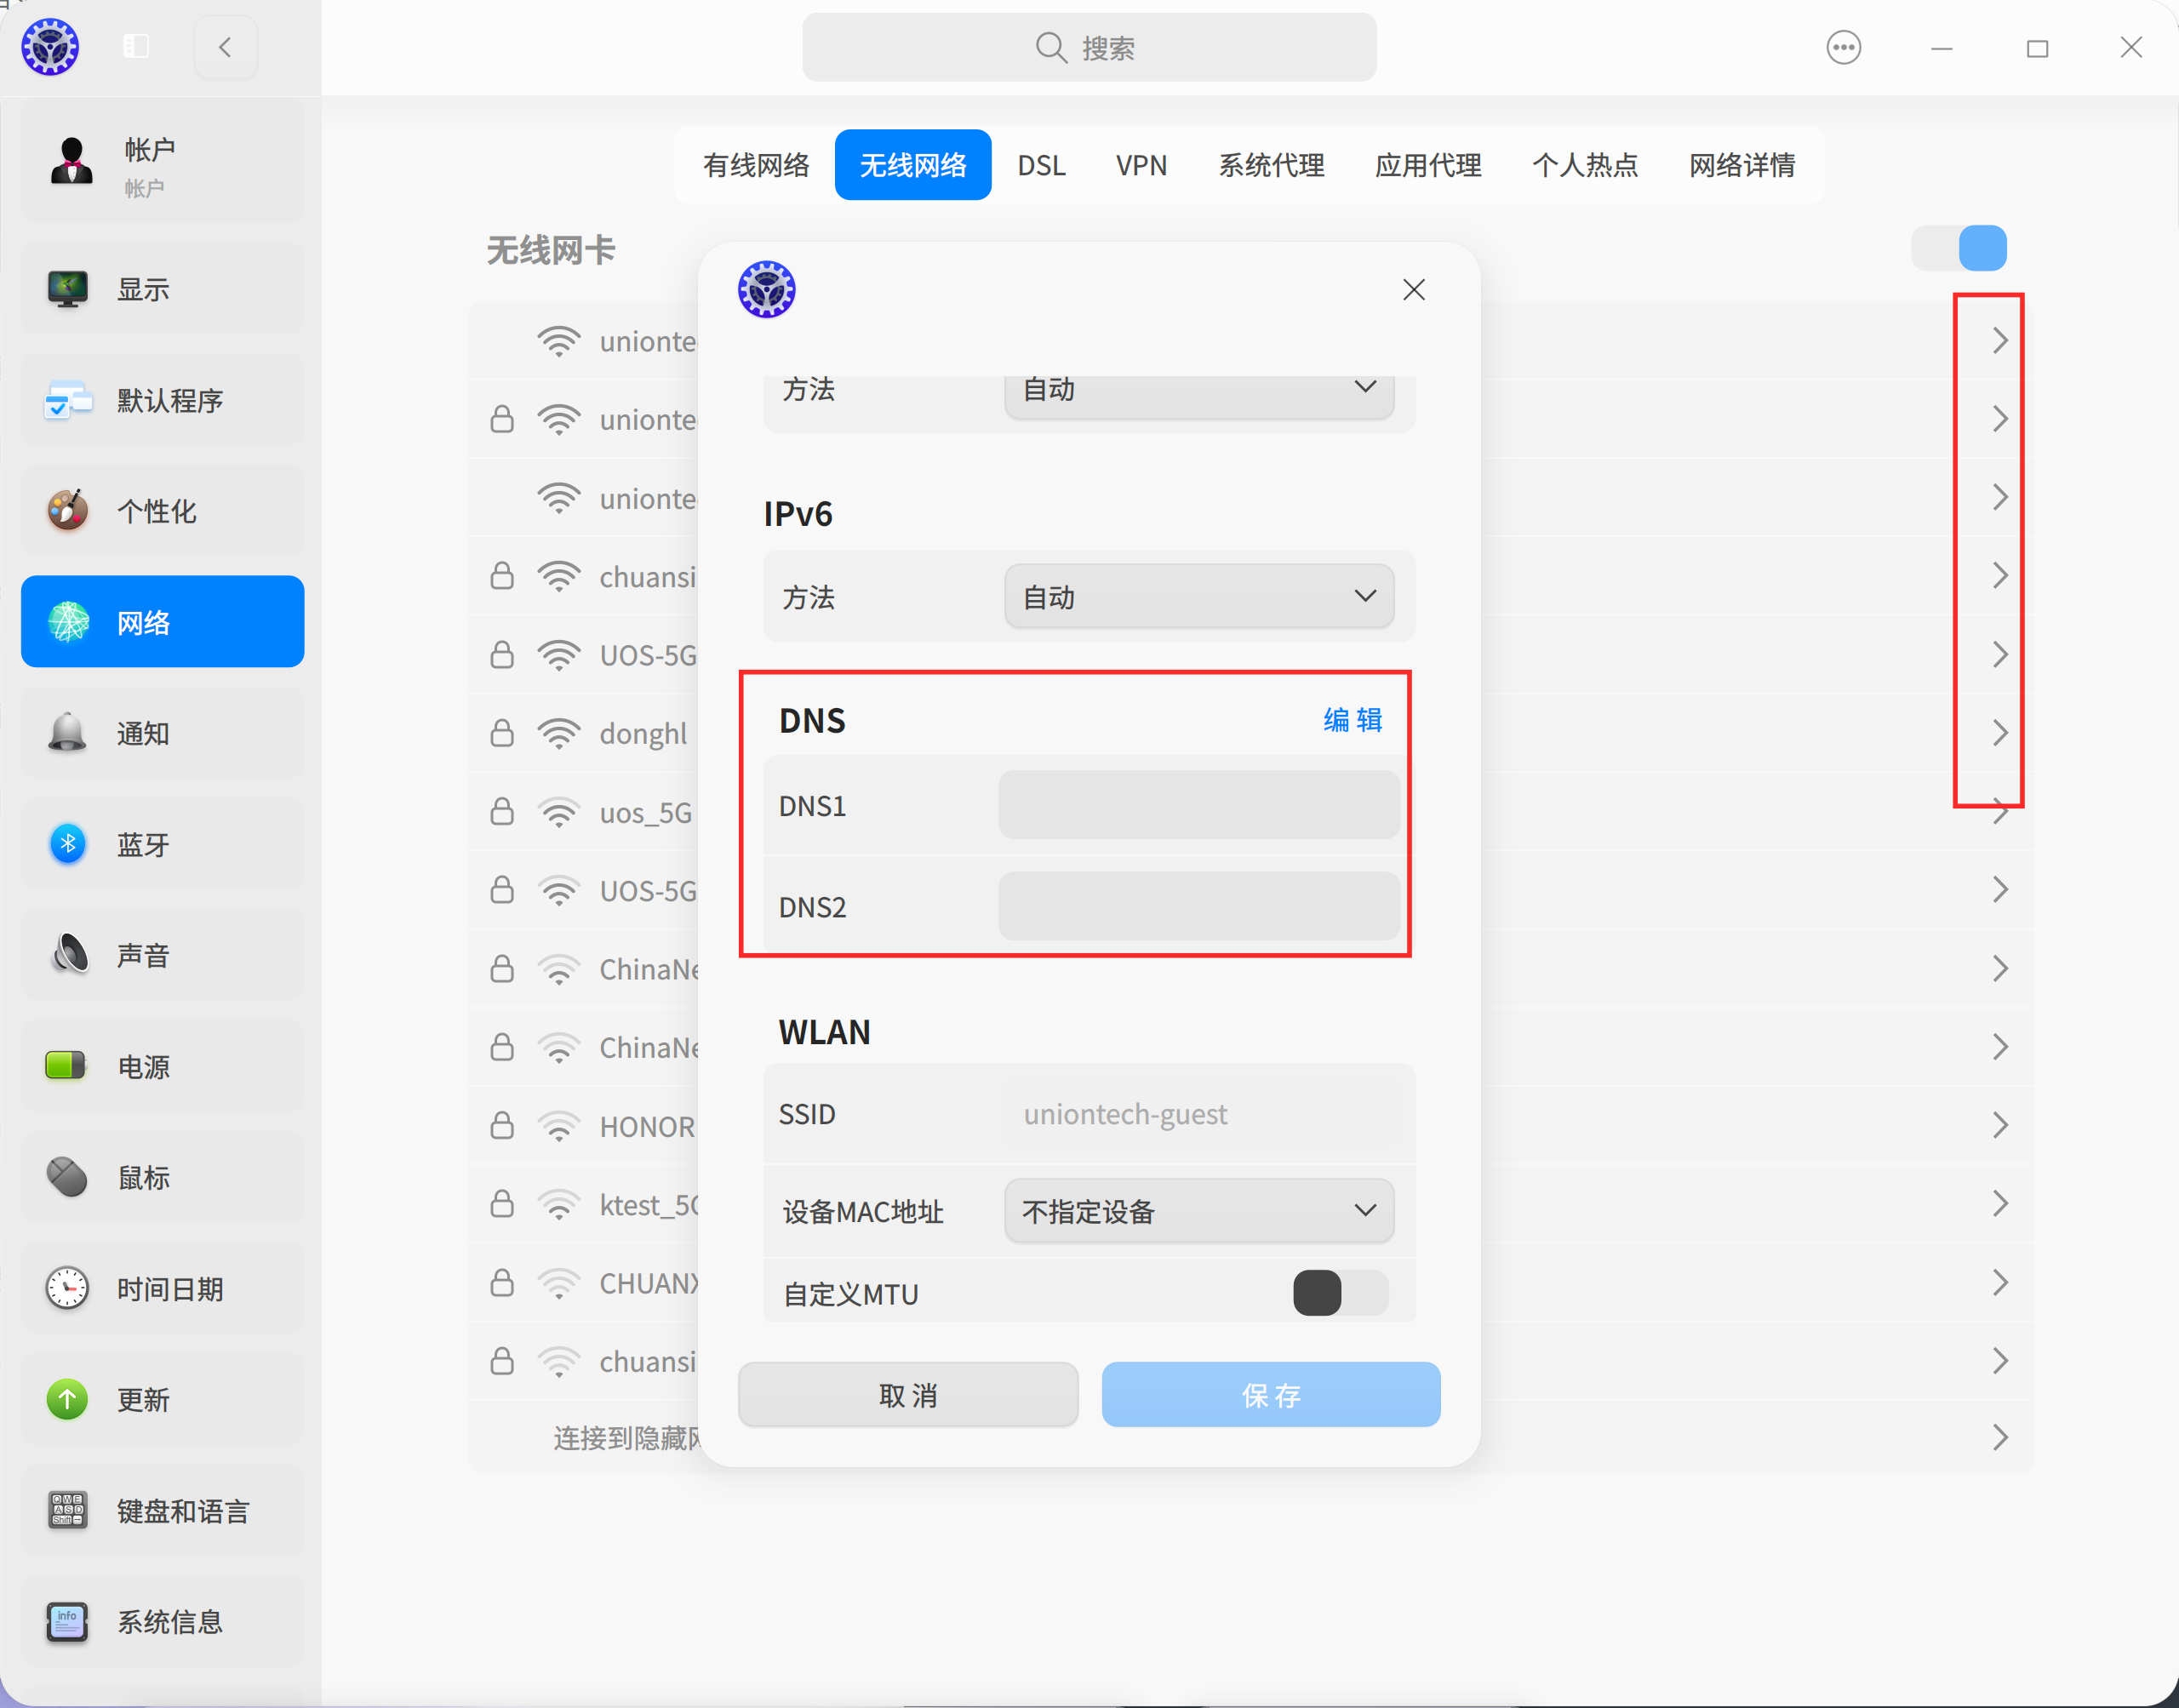Open Personalization settings icon

point(67,511)
